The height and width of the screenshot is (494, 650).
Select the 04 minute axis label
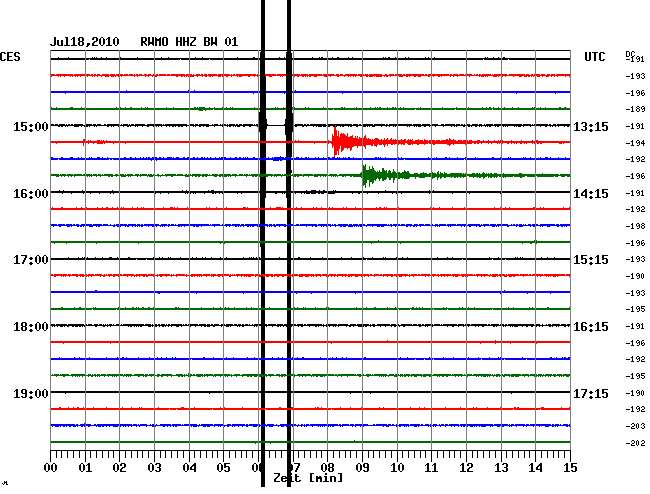tap(189, 468)
